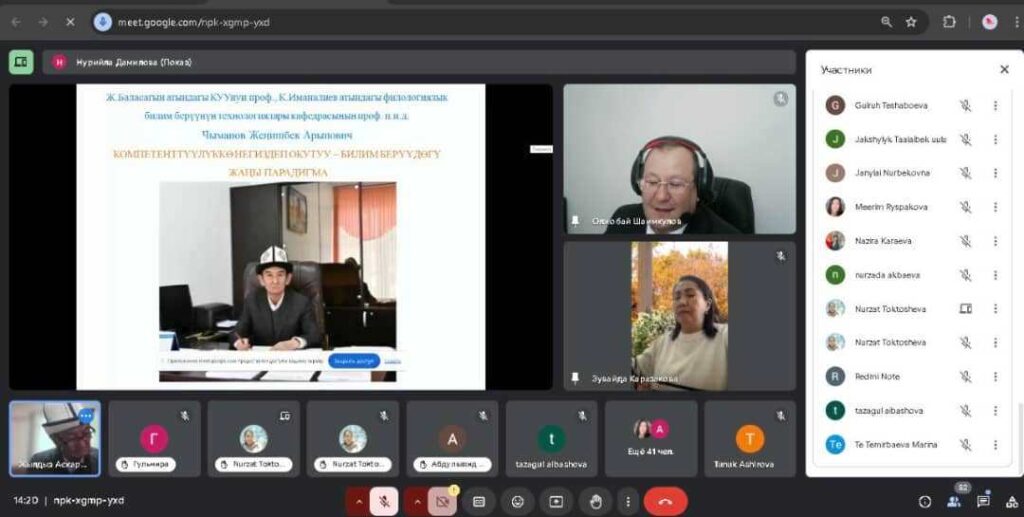Click the Закрыть доступ blue button
1024x517 pixels.
pyautogui.click(x=353, y=361)
